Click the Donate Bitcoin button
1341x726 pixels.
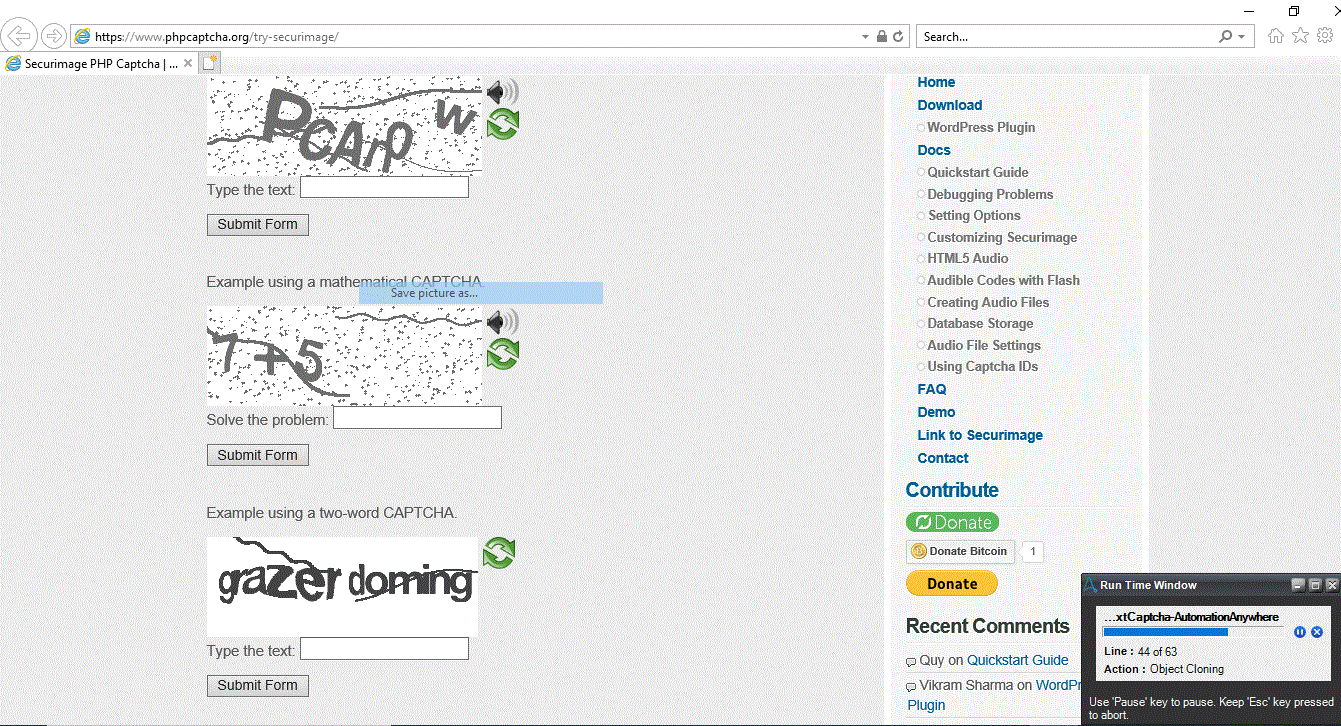(960, 551)
